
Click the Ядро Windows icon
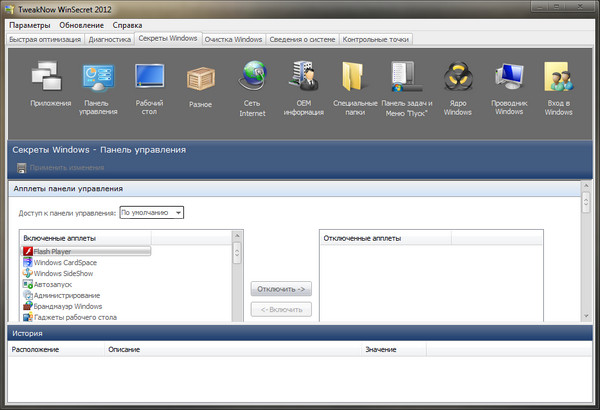click(457, 79)
